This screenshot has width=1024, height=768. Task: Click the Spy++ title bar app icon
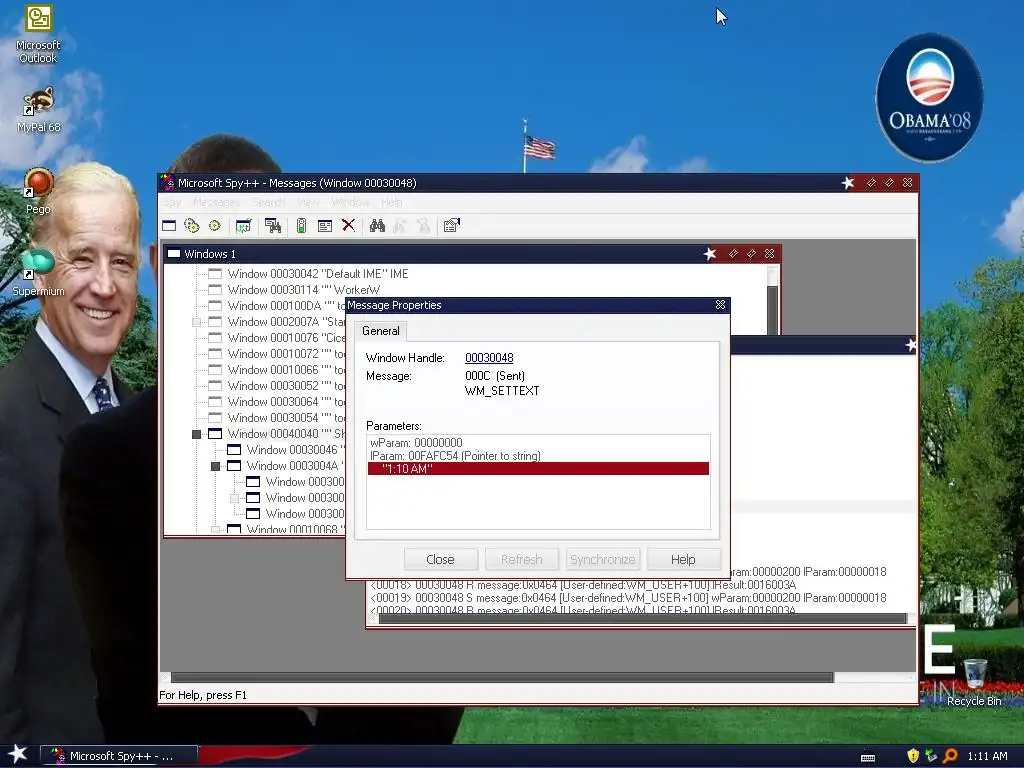point(168,183)
